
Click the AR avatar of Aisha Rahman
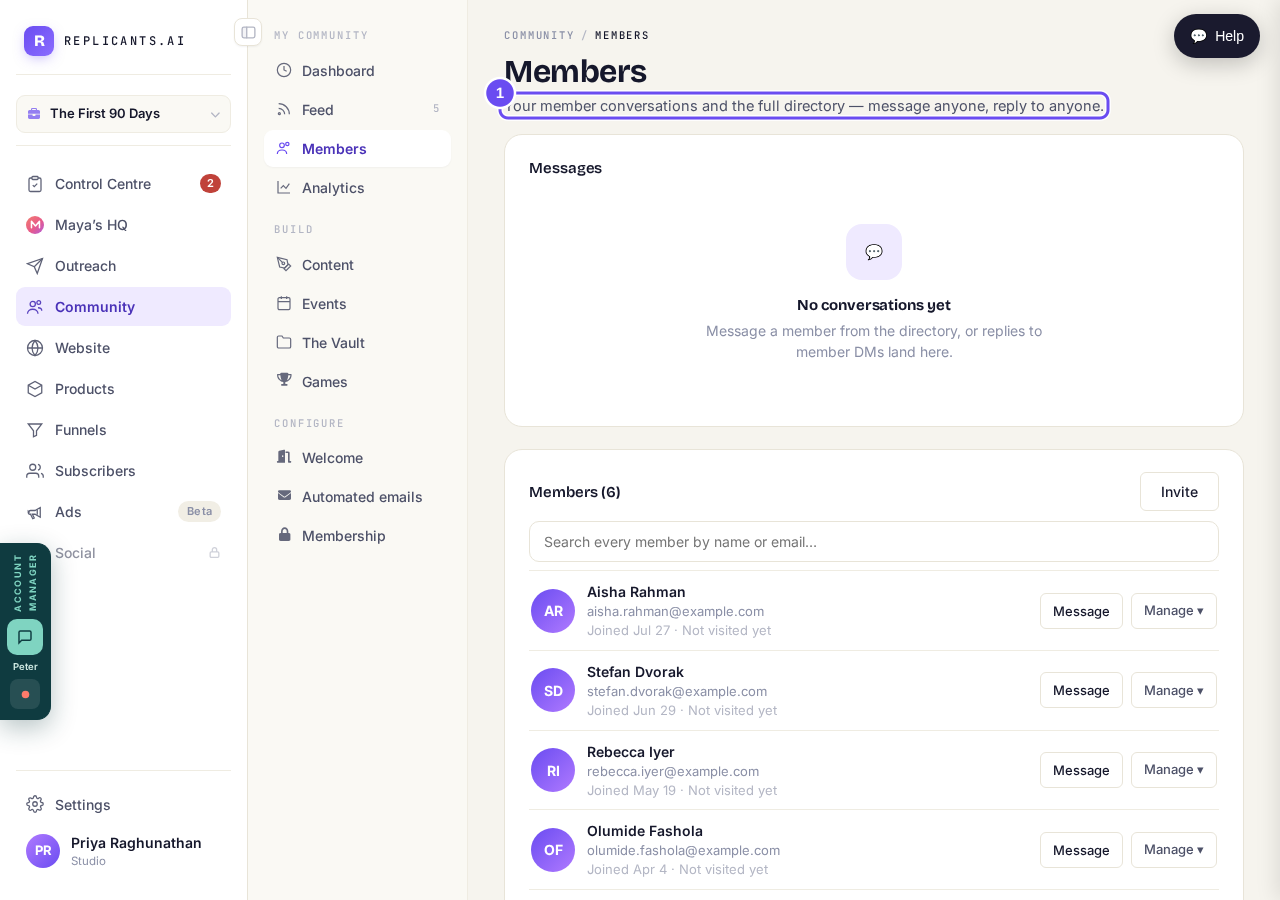(x=553, y=611)
